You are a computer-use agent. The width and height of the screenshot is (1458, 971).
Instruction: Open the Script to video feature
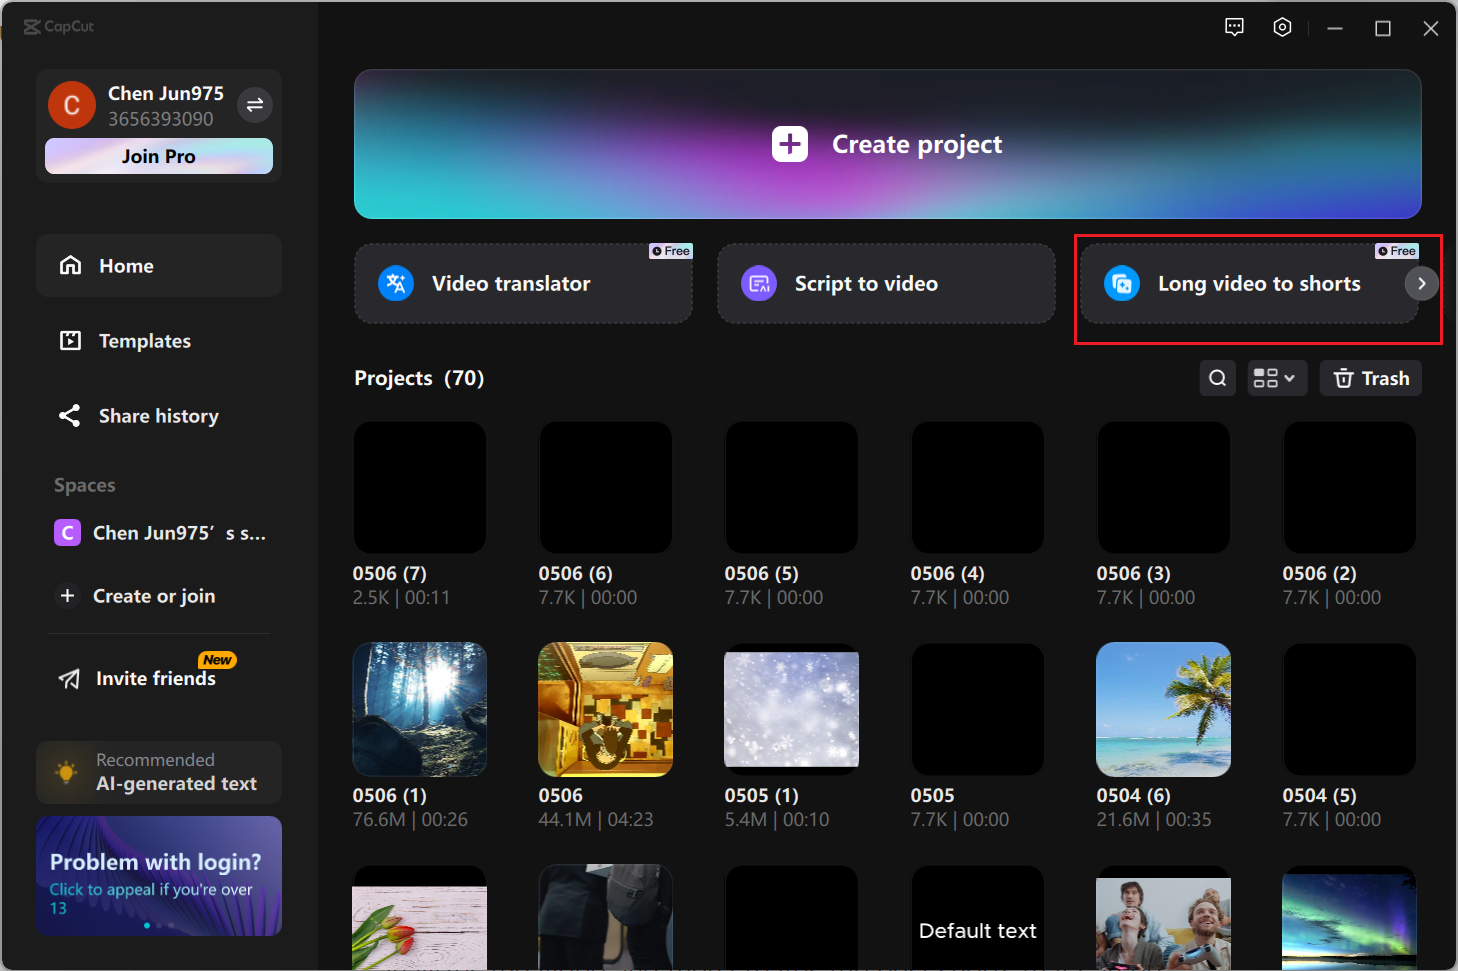tap(866, 283)
